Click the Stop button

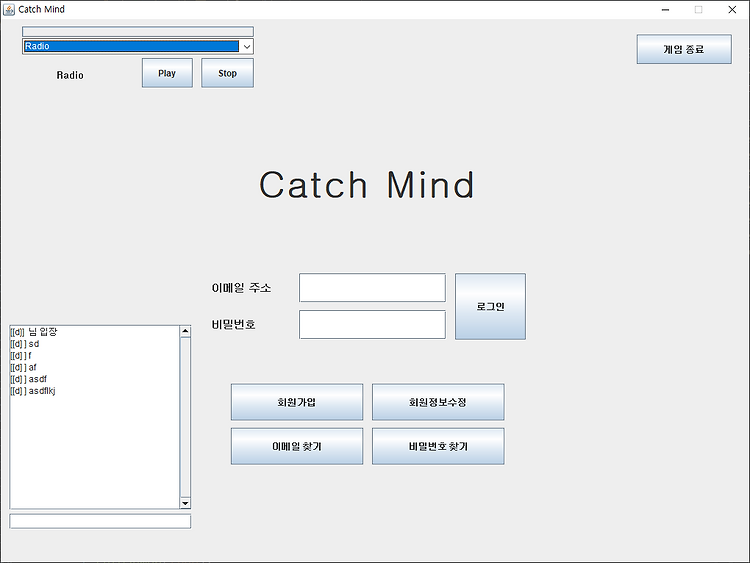point(227,73)
